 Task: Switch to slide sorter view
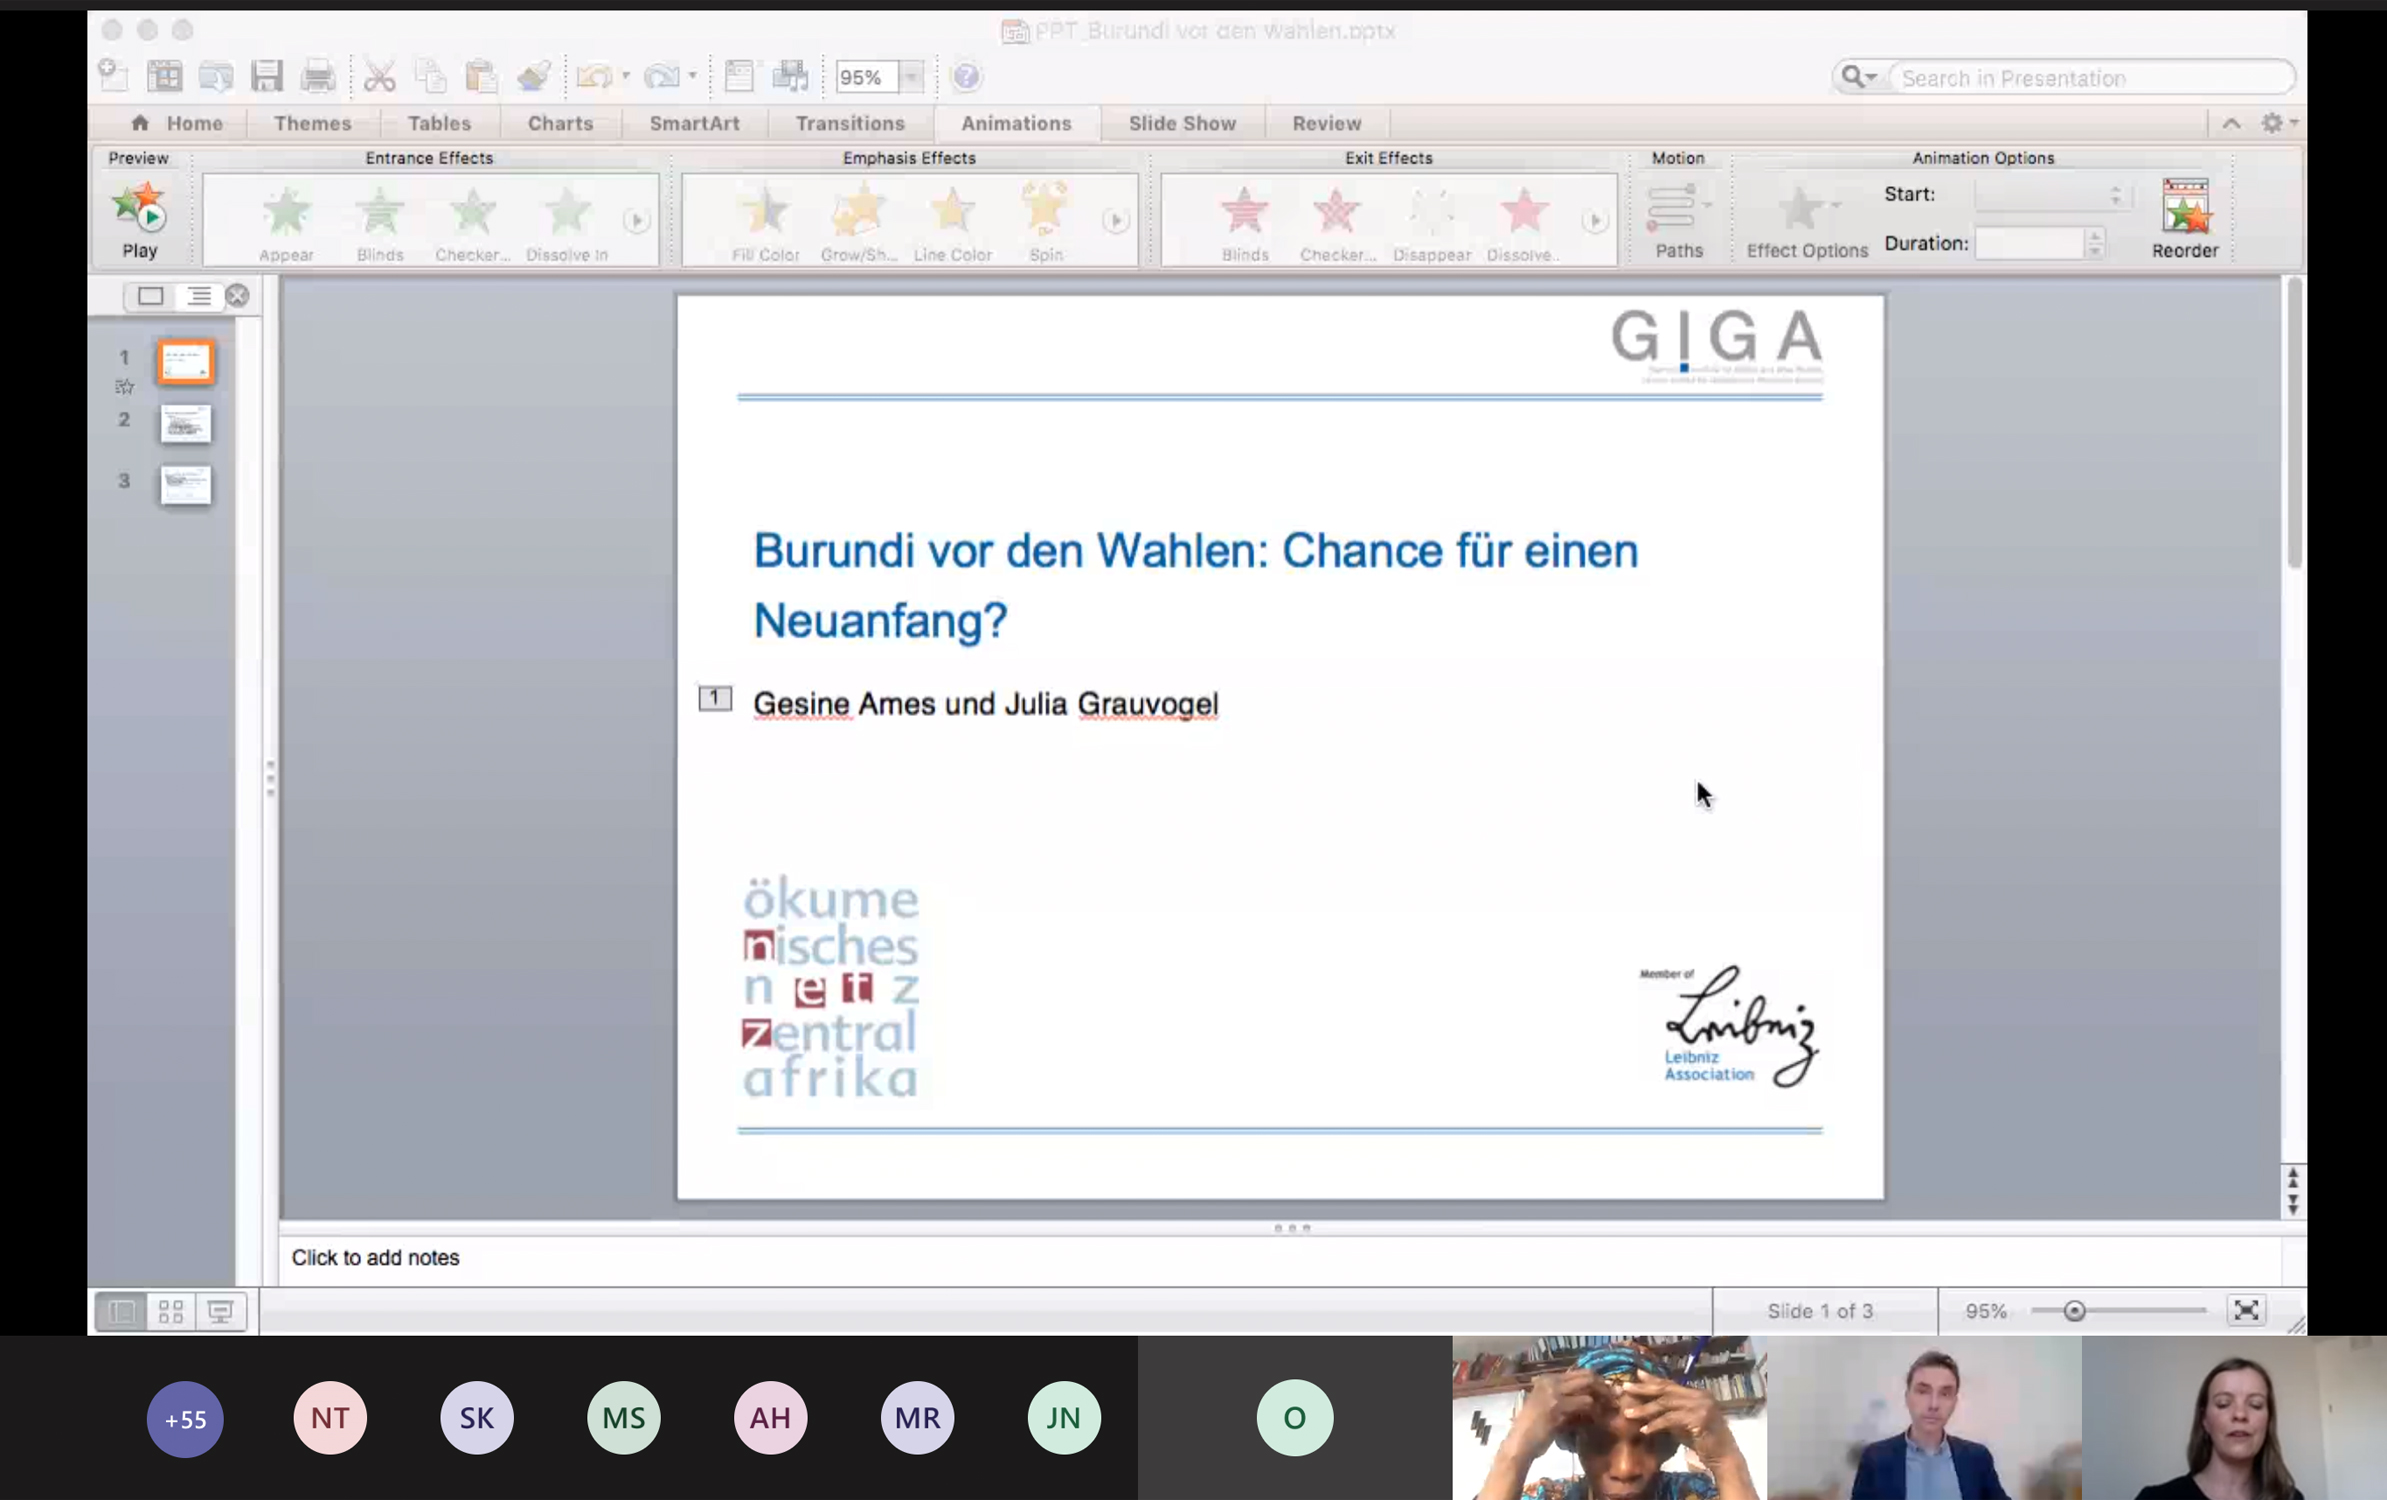[171, 1310]
